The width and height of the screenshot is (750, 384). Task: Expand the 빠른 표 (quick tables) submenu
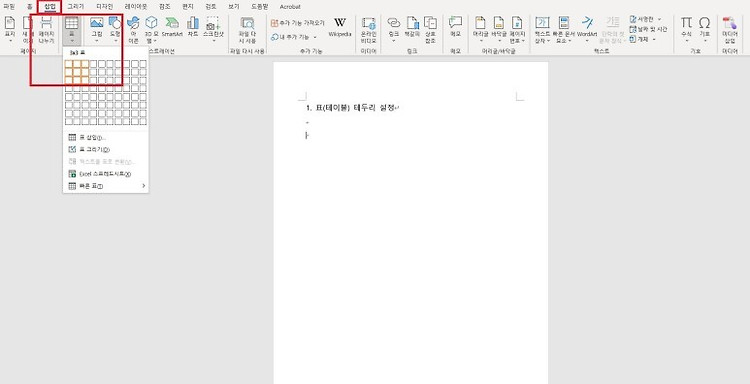click(106, 186)
